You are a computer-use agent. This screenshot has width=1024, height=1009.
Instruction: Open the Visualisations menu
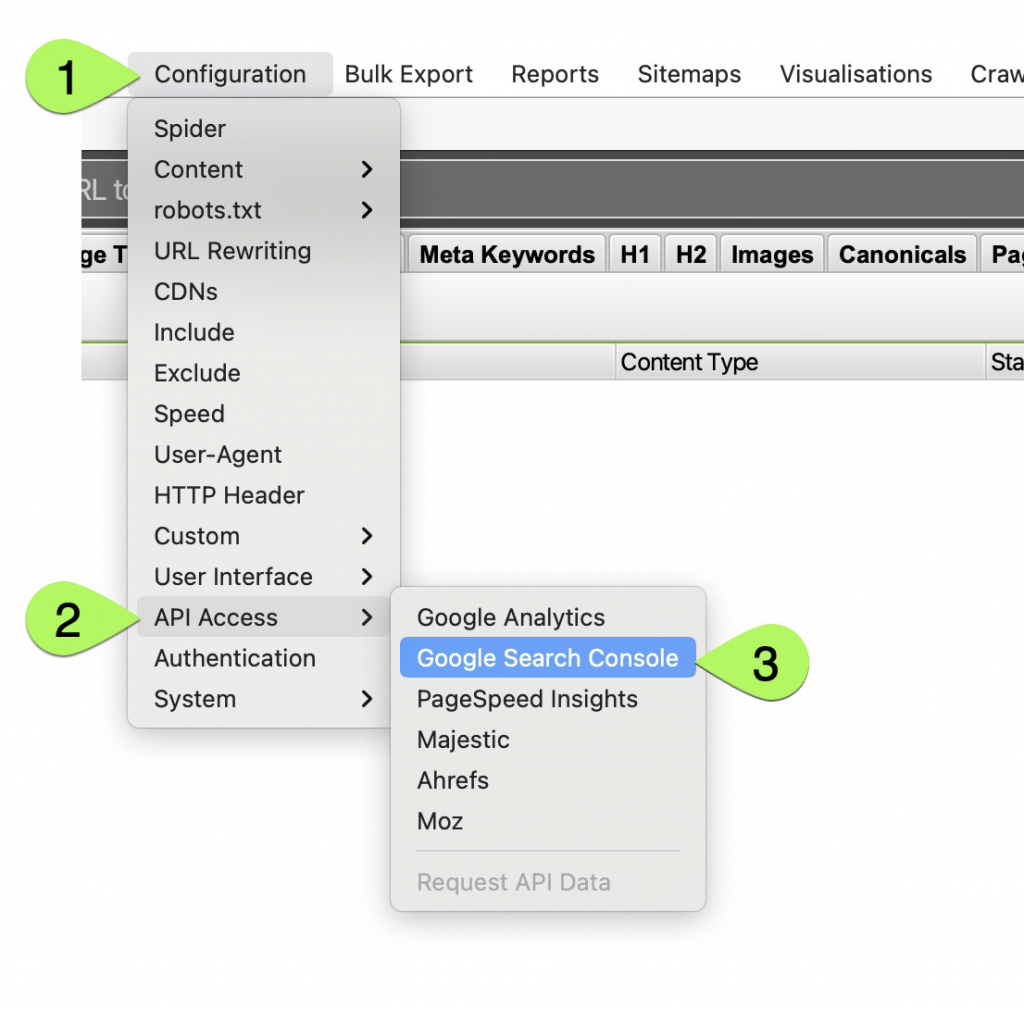tap(856, 74)
